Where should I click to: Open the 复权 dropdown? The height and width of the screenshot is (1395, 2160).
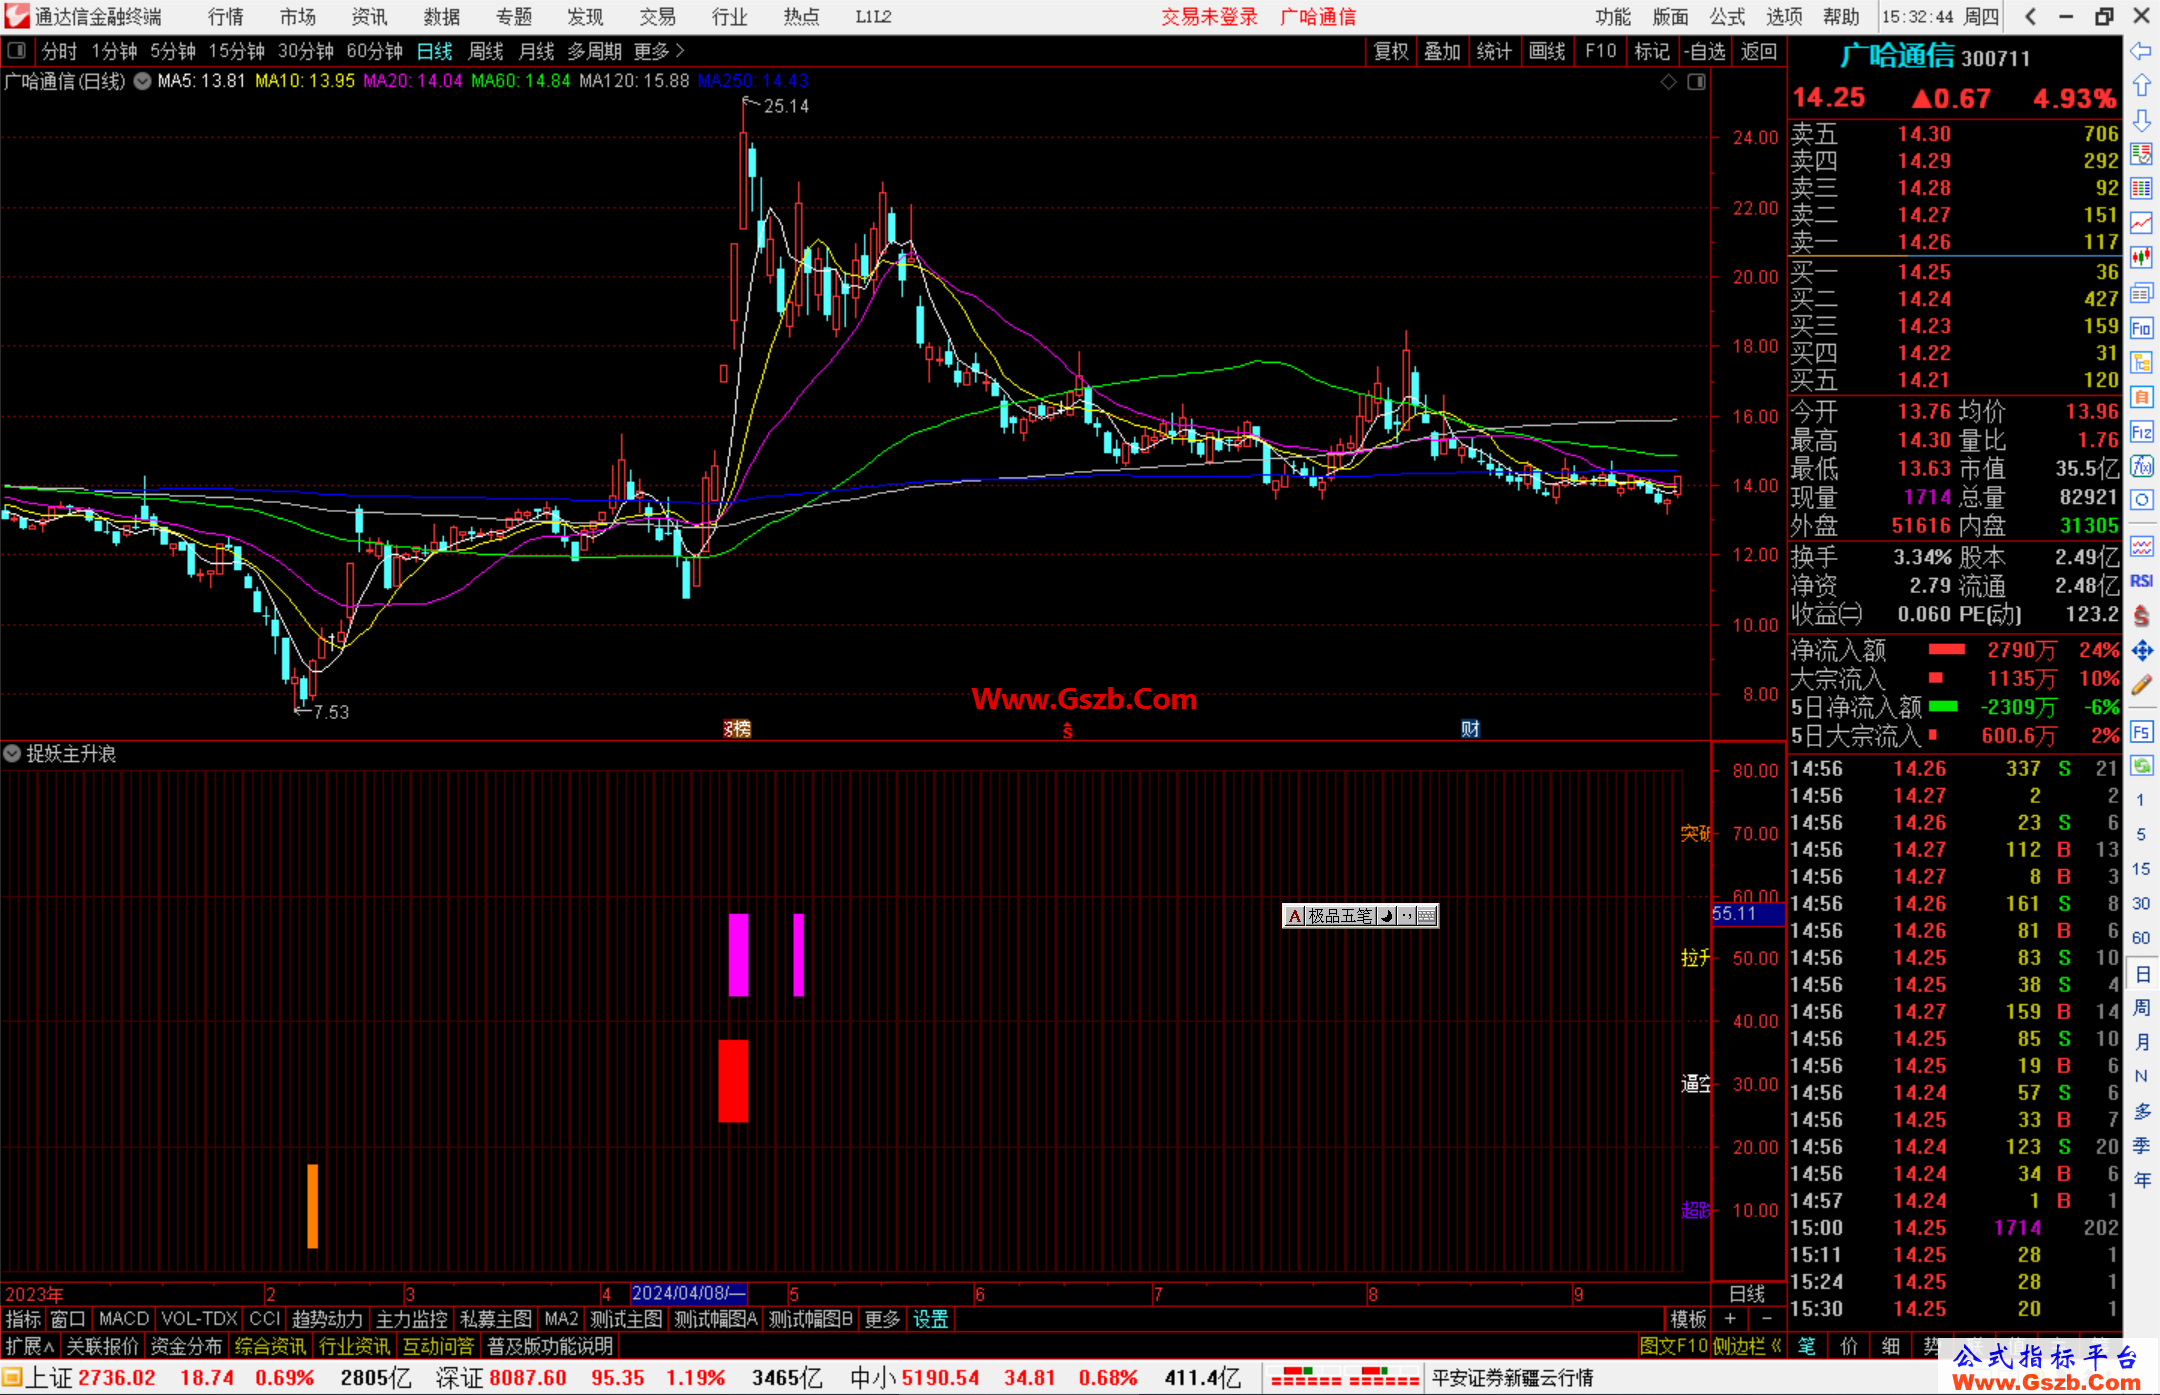(x=1391, y=51)
